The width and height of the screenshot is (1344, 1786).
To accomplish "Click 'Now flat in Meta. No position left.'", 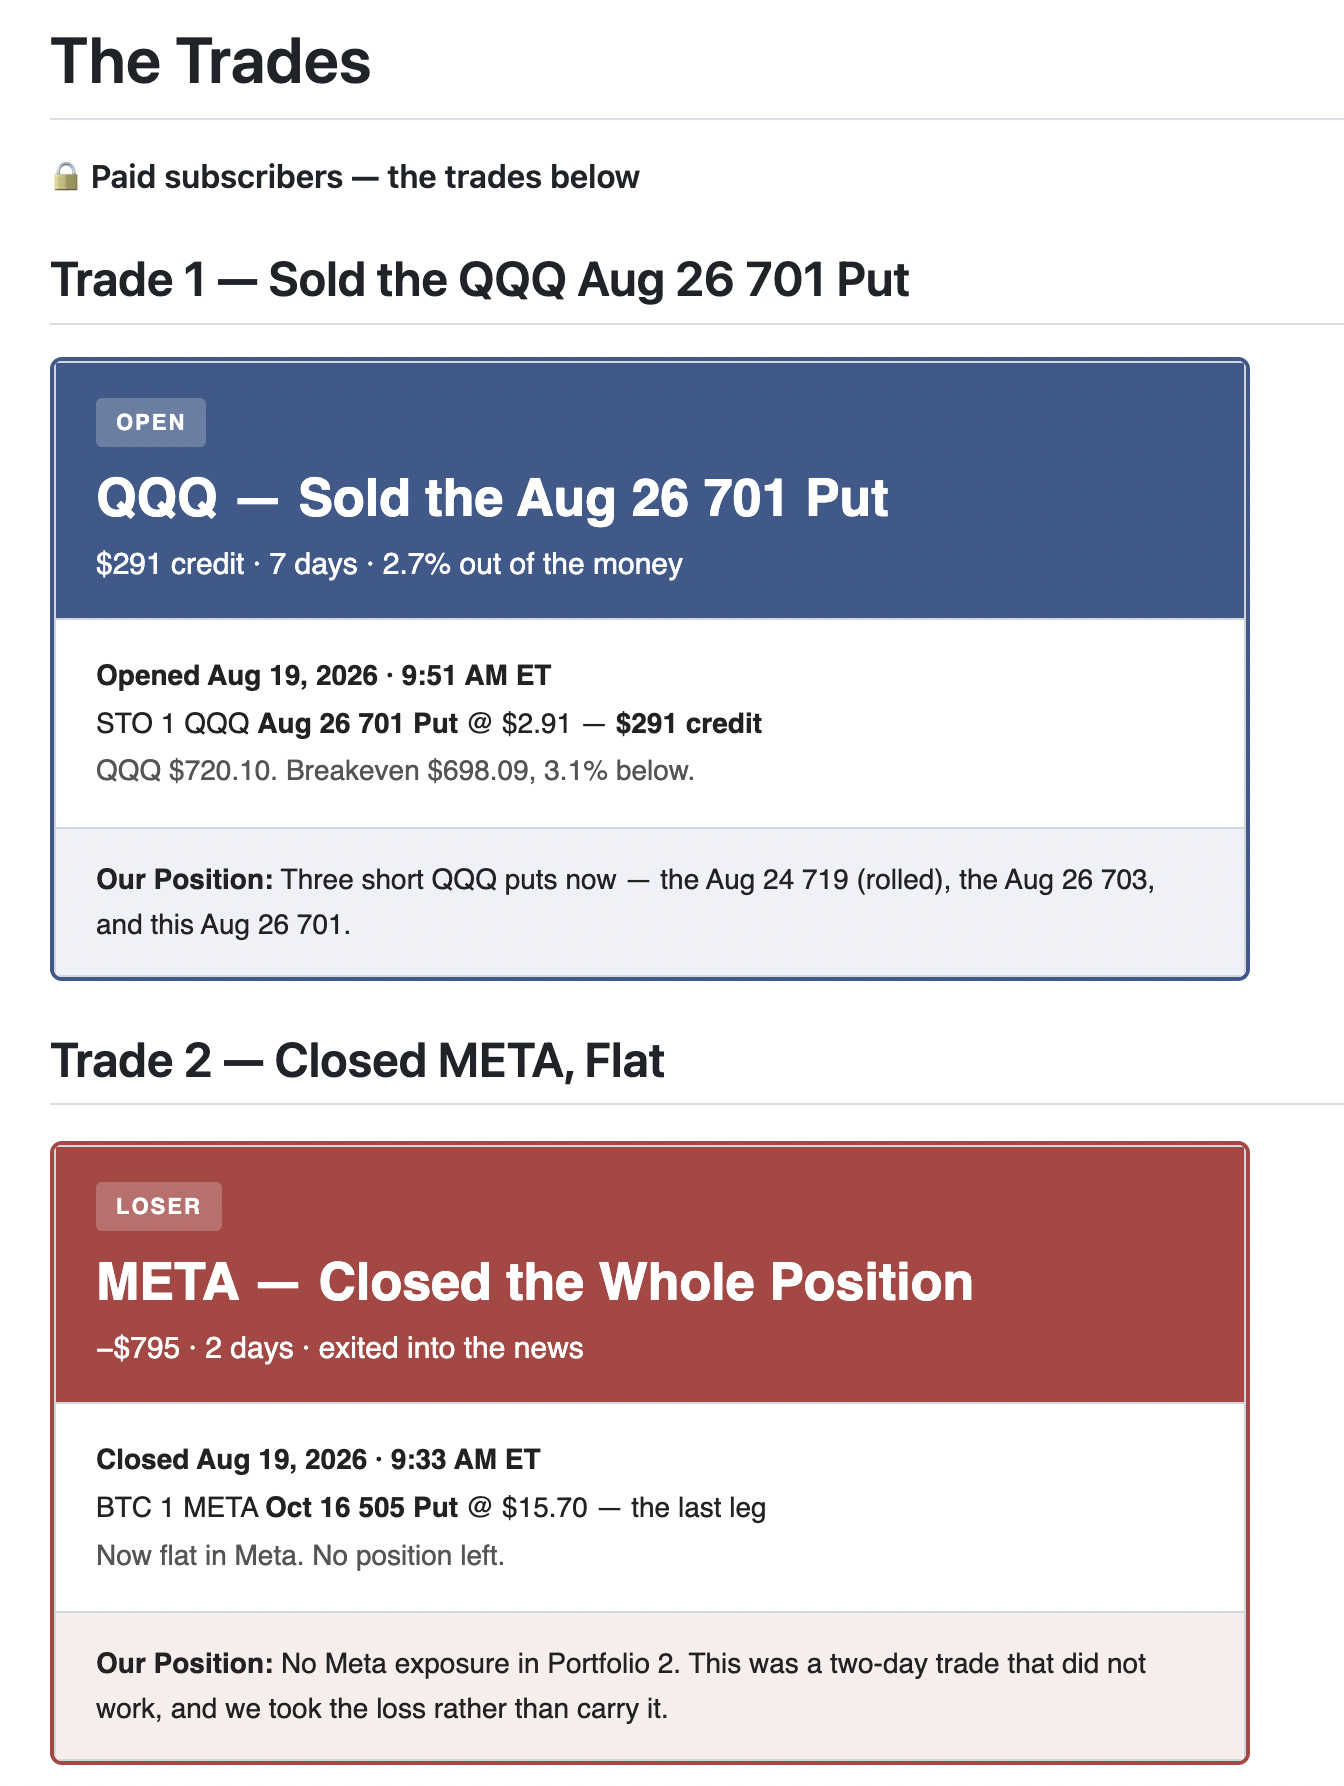I will pyautogui.click(x=300, y=1555).
